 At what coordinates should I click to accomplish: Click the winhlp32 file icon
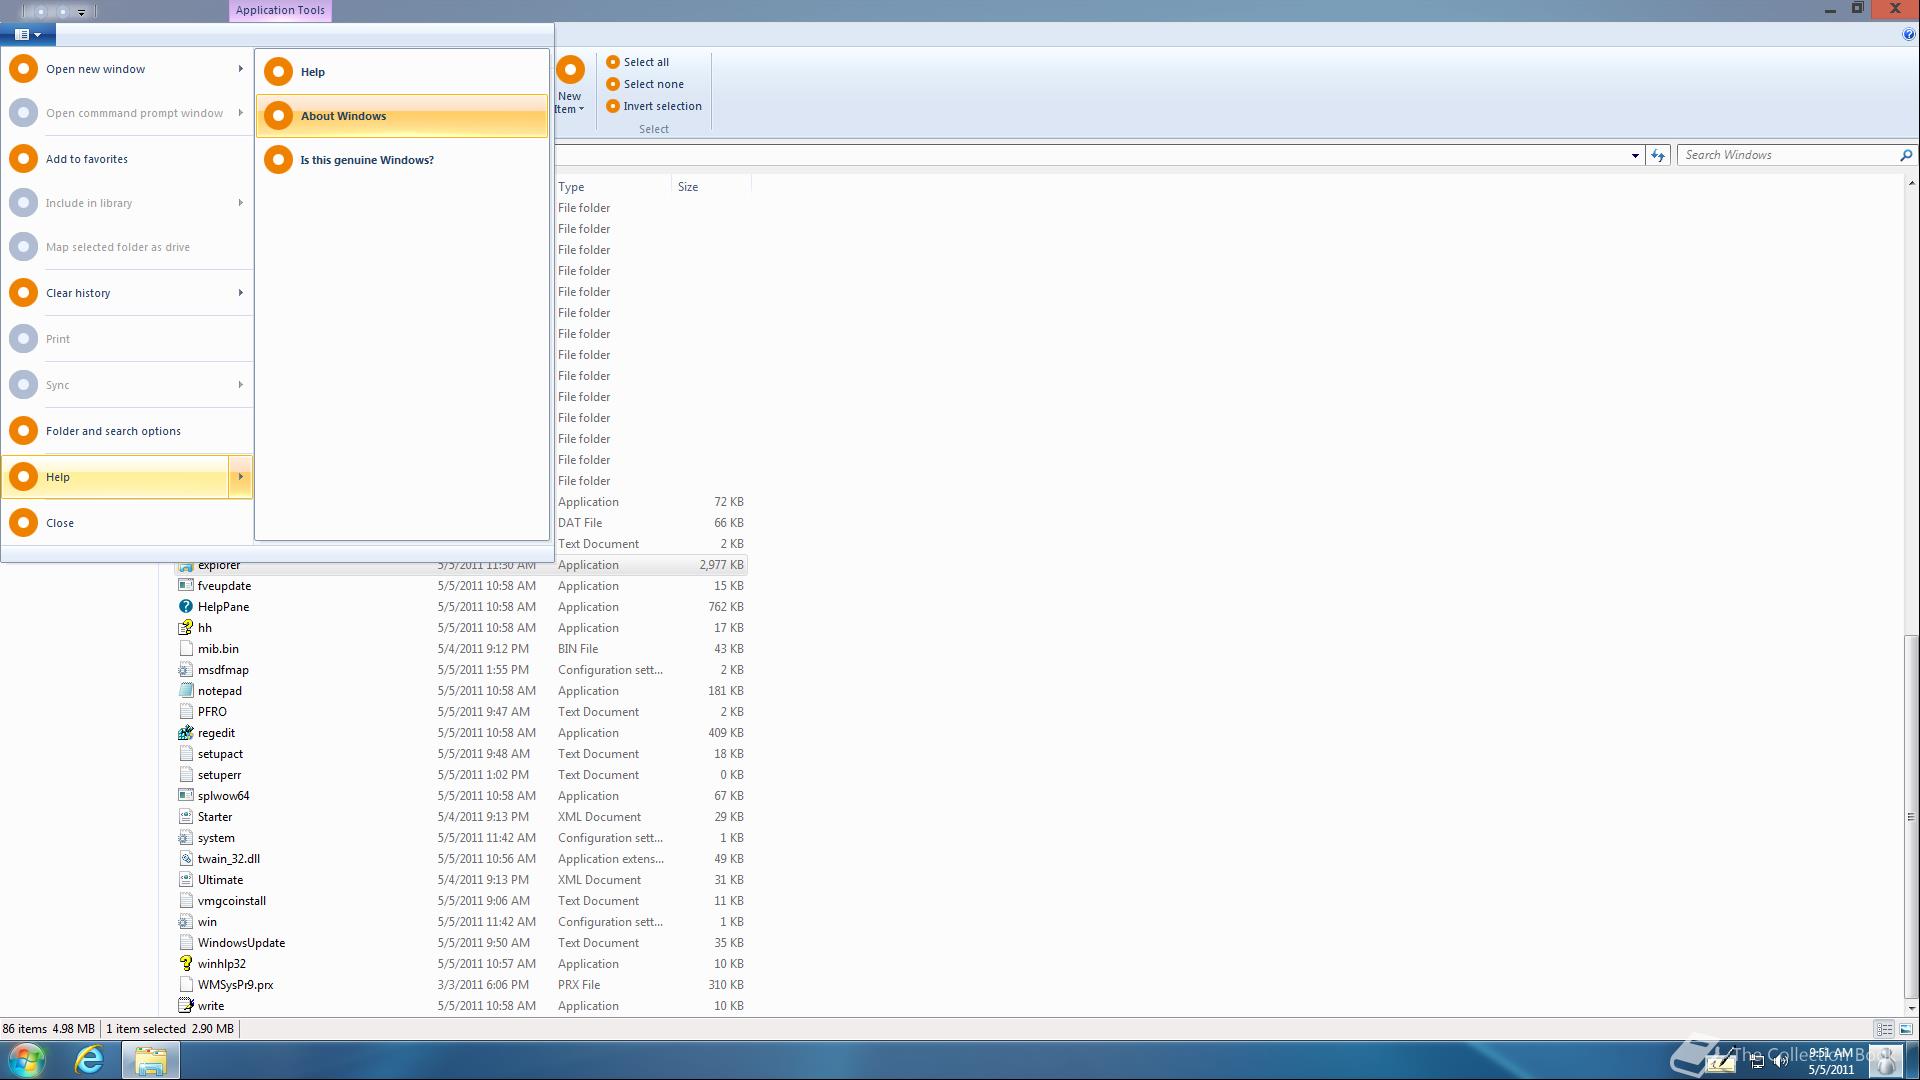point(185,964)
